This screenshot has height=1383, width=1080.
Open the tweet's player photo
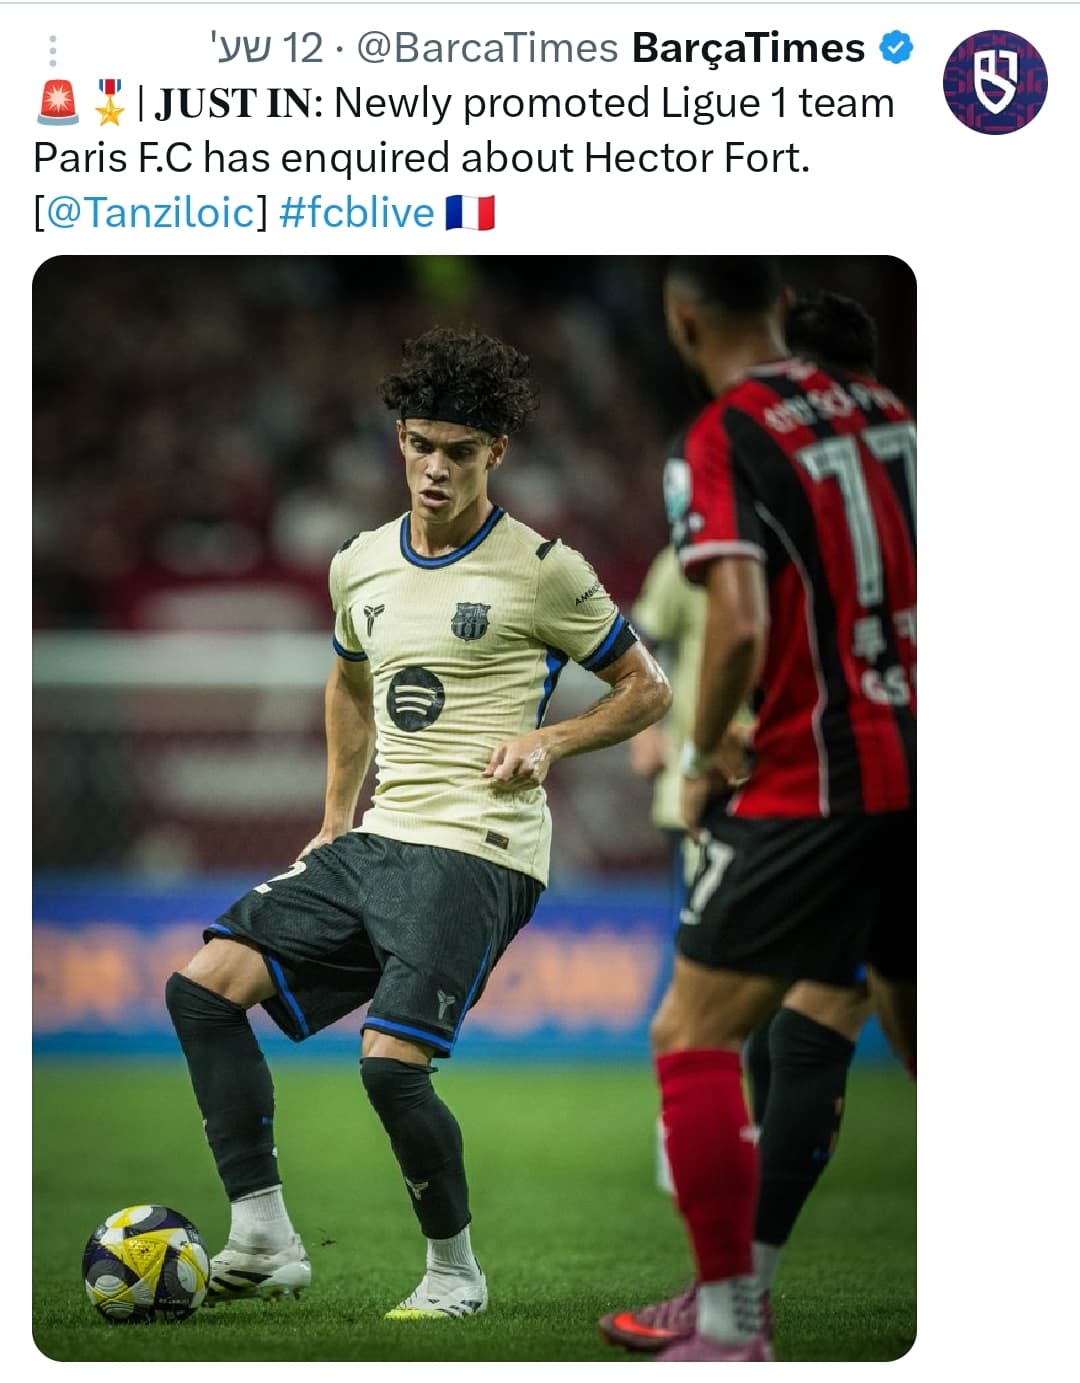pyautogui.click(x=474, y=808)
